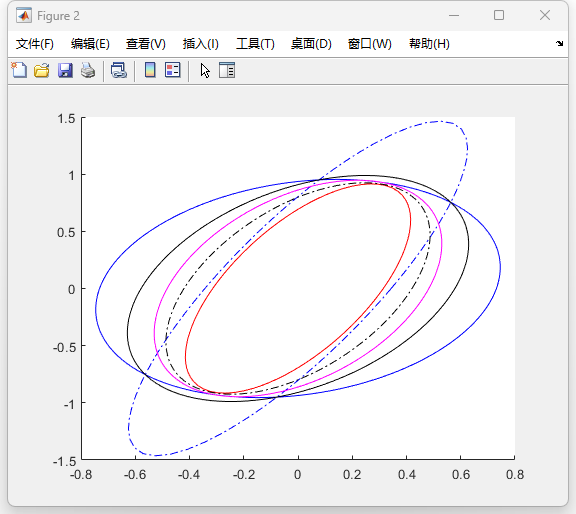
Task: Open the 桌面(D) menu
Action: [311, 44]
